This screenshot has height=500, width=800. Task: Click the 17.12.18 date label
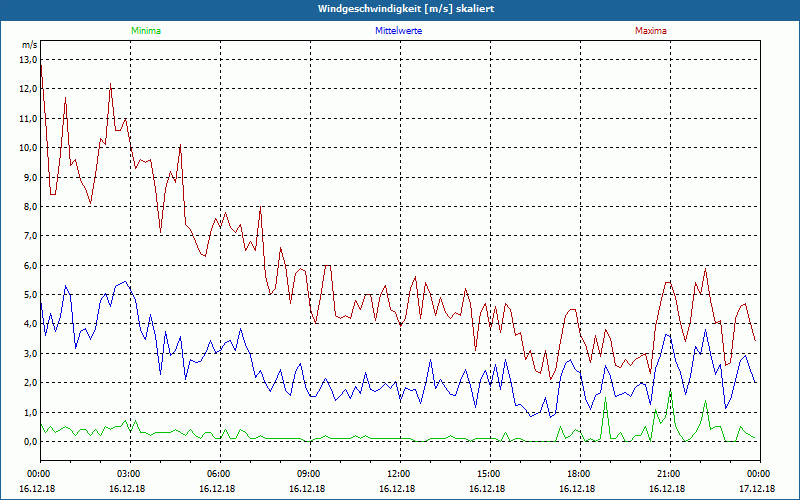coord(757,488)
